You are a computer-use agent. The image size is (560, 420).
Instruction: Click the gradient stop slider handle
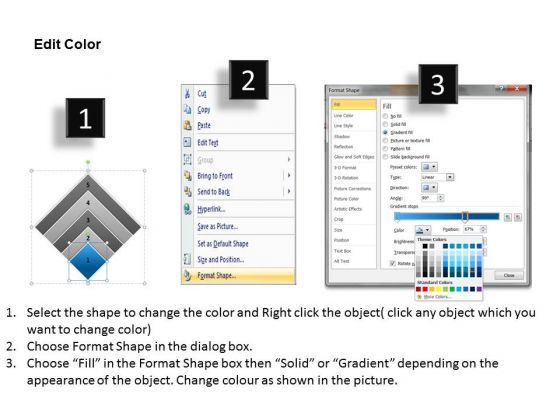click(x=465, y=217)
